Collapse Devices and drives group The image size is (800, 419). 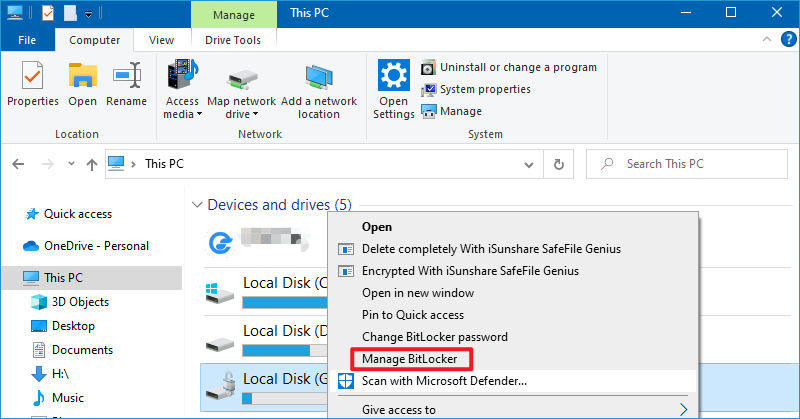[x=197, y=205]
